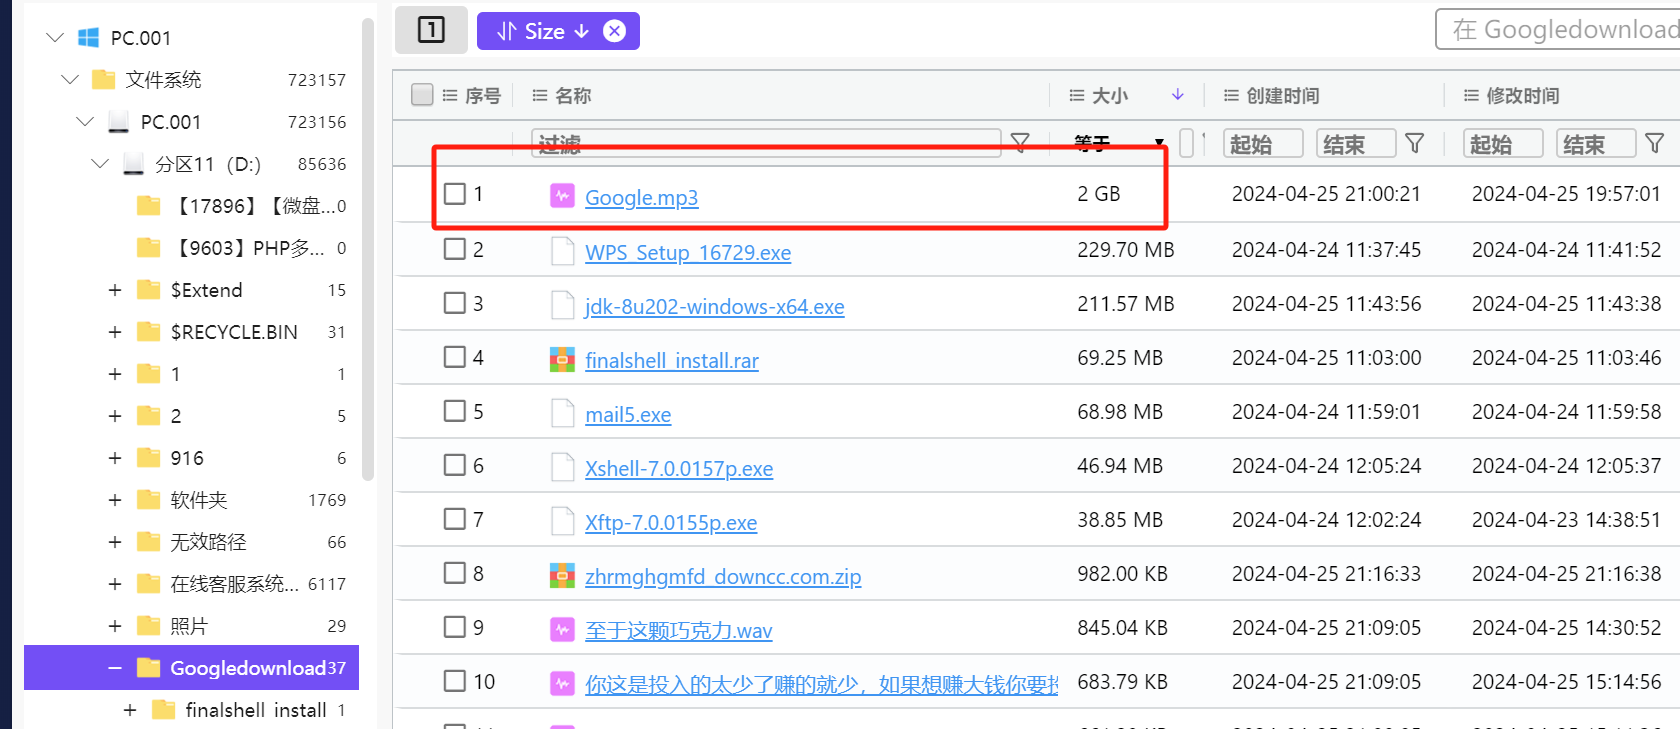This screenshot has width=1680, height=729.
Task: Click the panel layout button labeled 1
Action: 431,30
